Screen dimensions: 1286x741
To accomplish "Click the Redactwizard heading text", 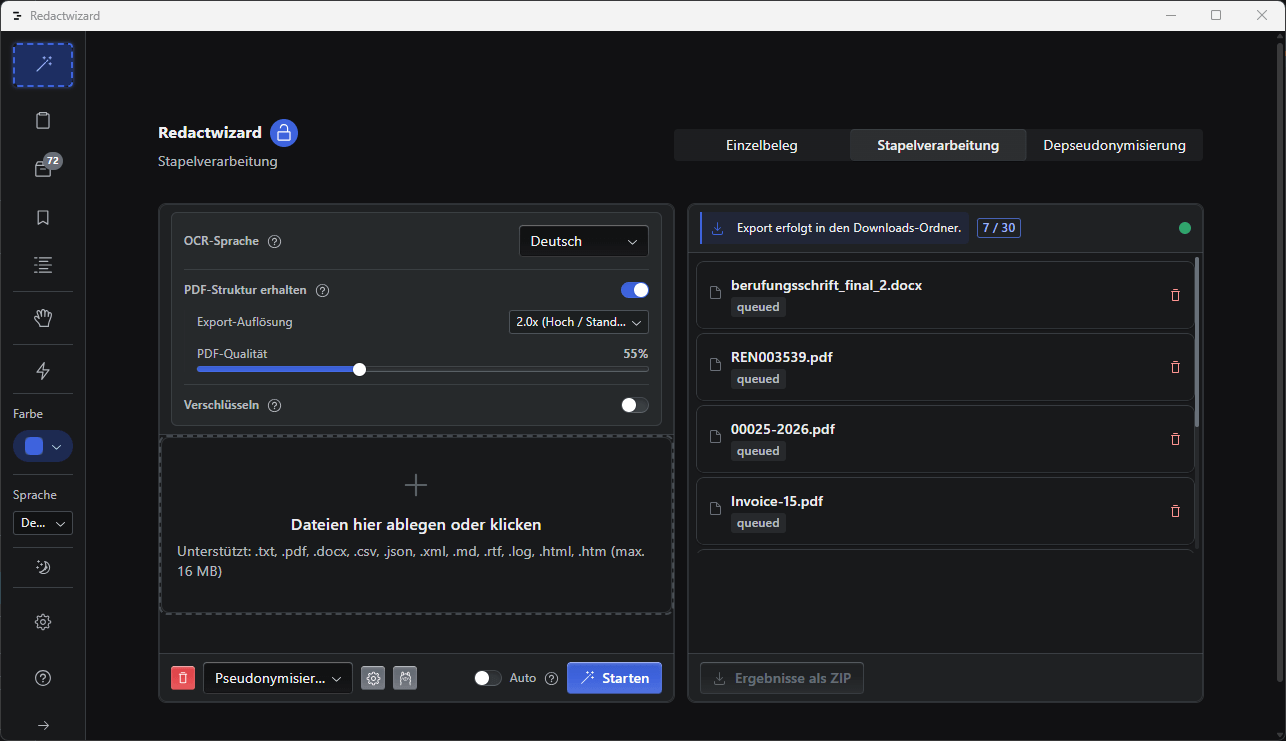I will pos(210,132).
